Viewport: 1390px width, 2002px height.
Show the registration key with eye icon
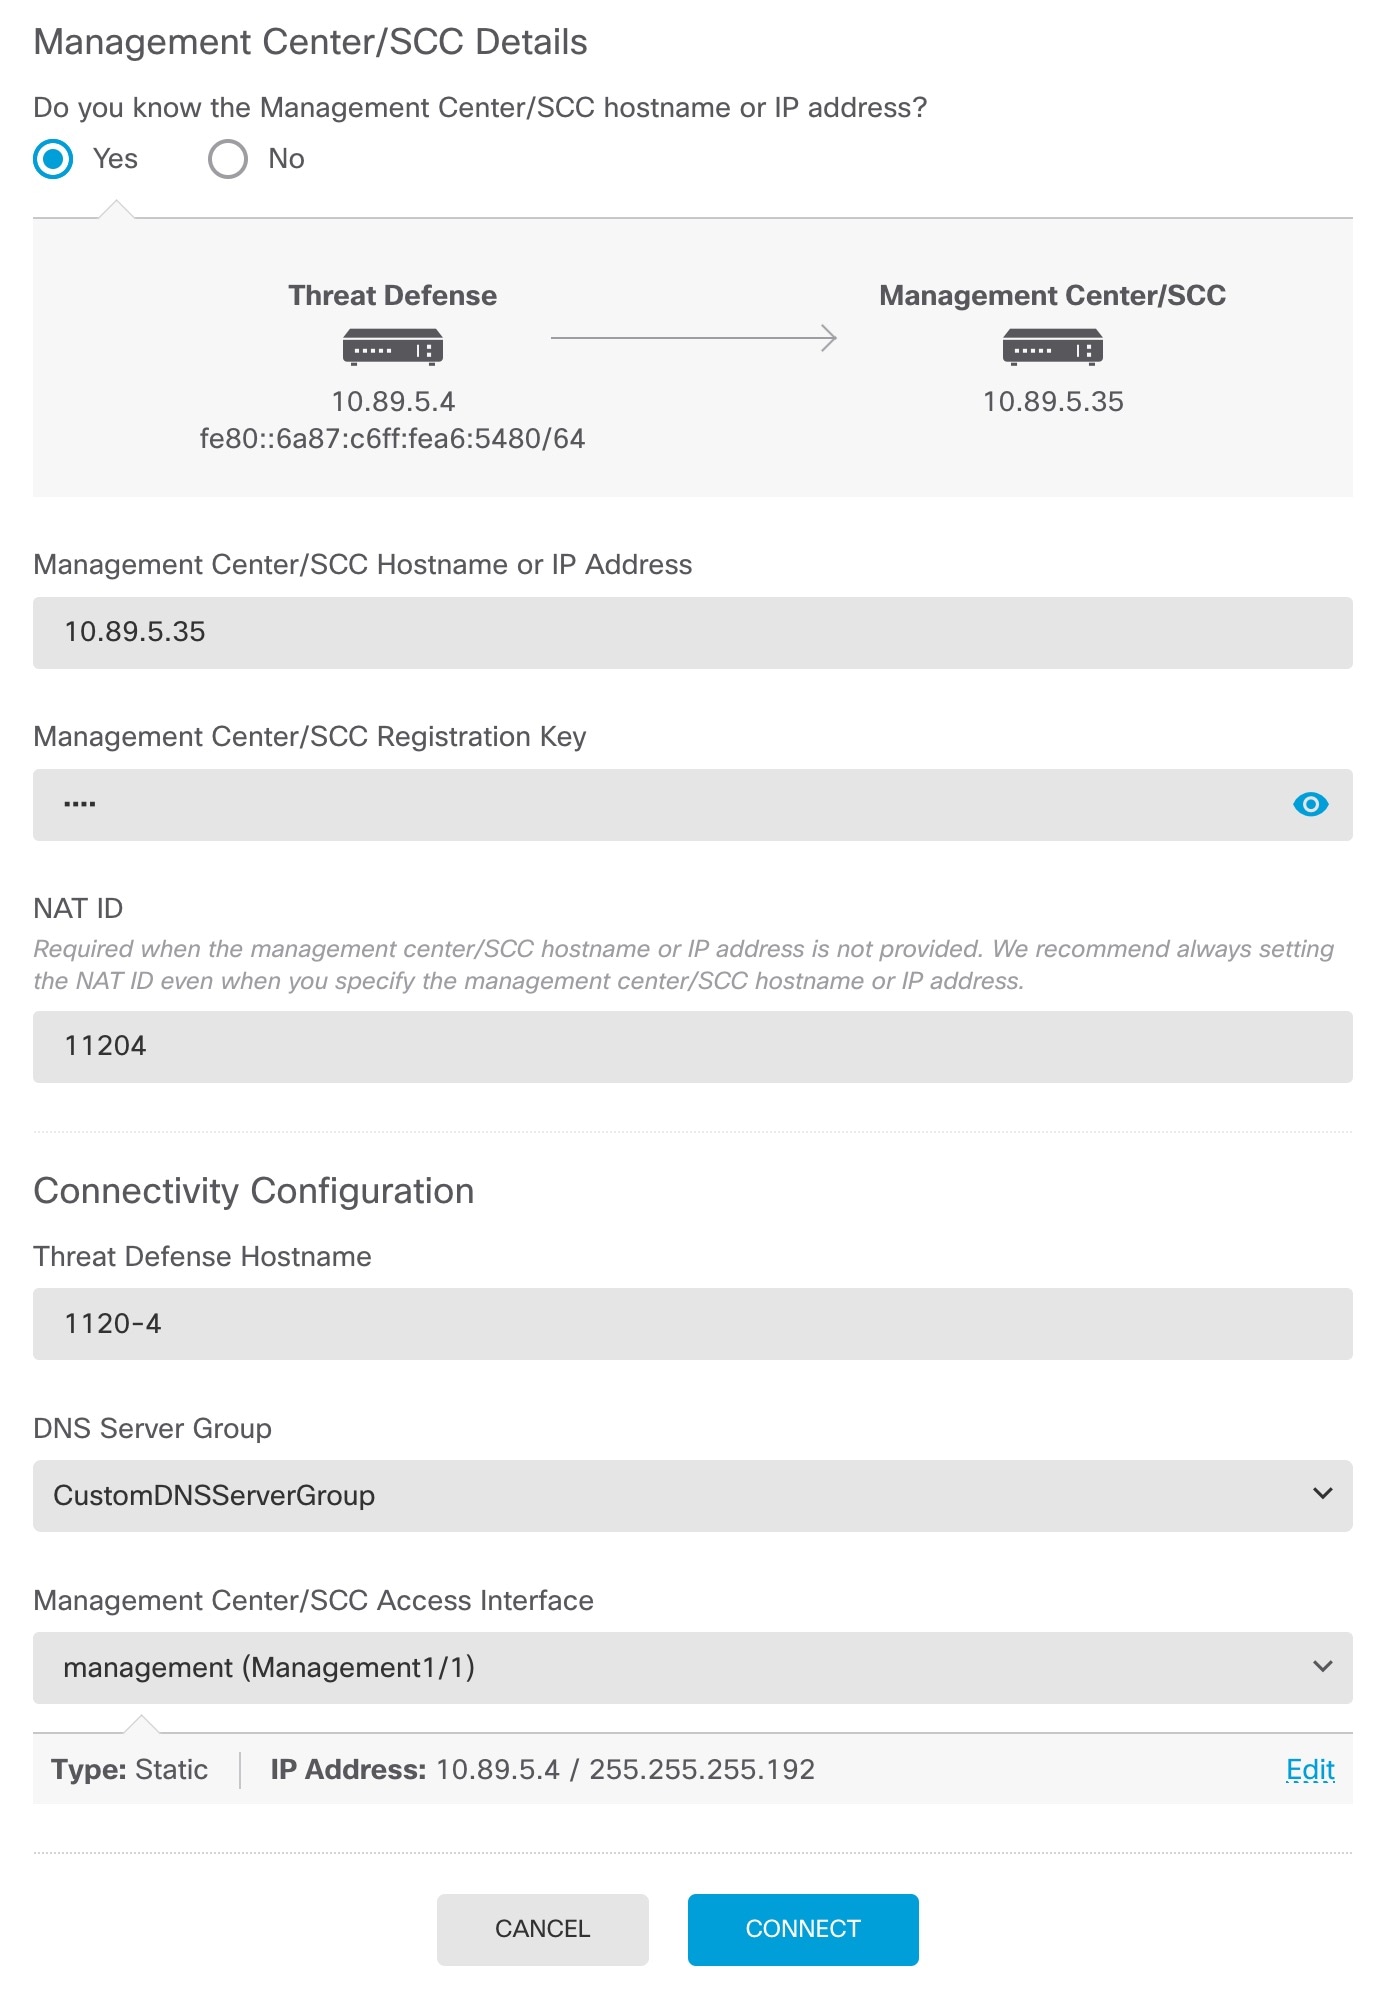pyautogui.click(x=1310, y=804)
